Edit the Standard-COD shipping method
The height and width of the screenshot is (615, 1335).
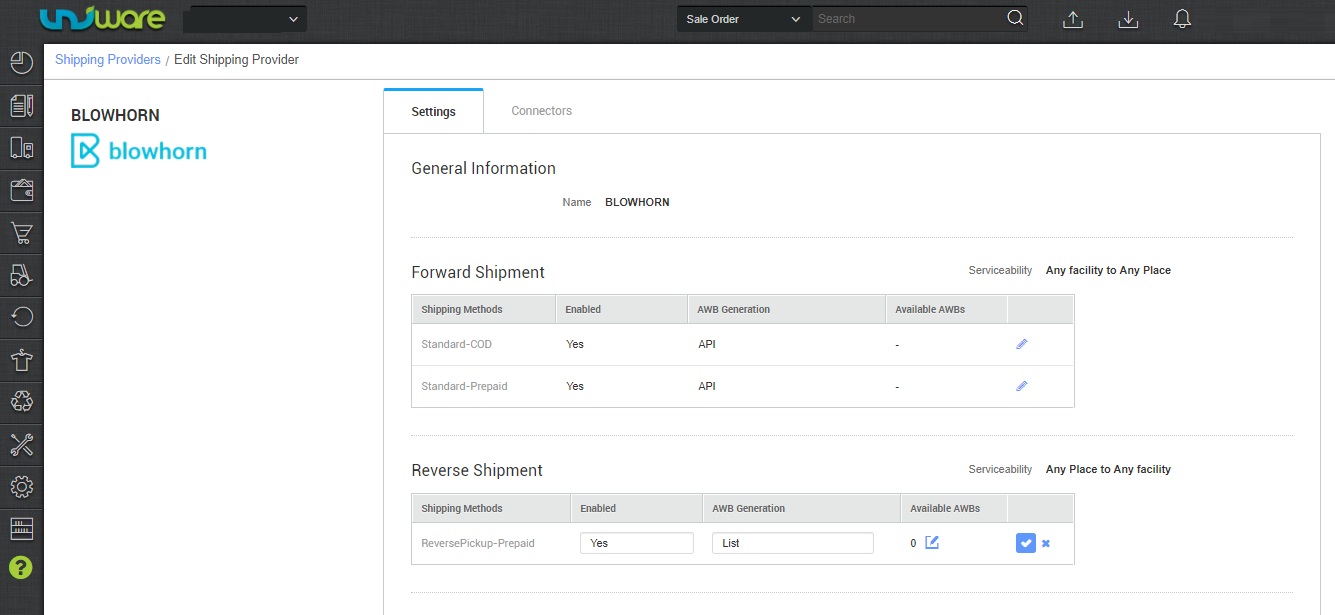point(1021,344)
